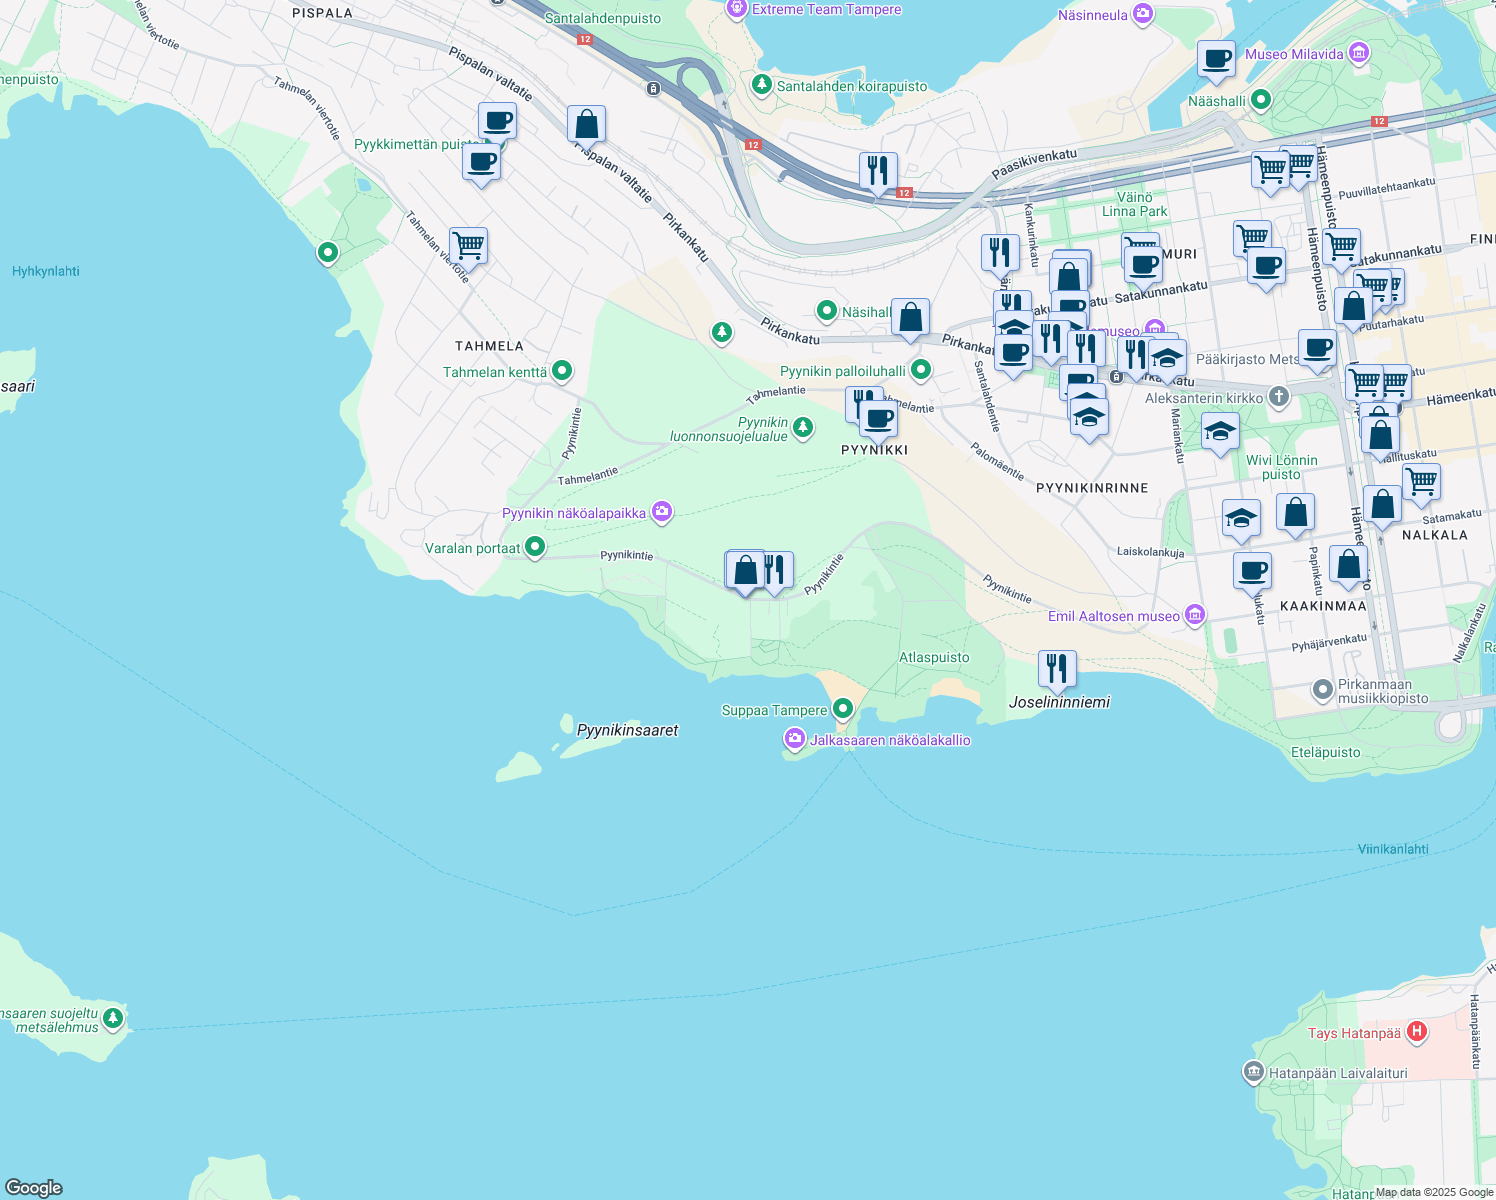Click the Extreme Team Tampere marker
This screenshot has height=1200, width=1496.
[737, 8]
